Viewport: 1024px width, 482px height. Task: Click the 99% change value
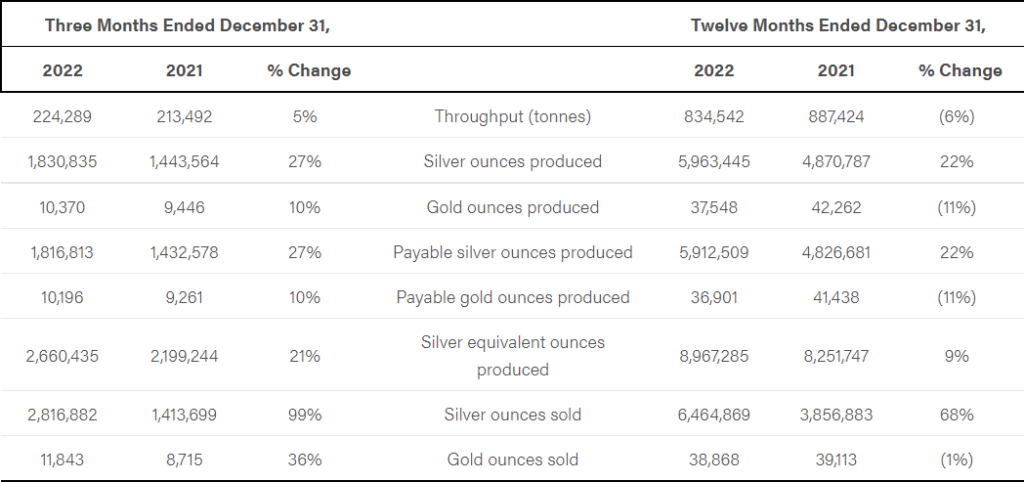pyautogui.click(x=306, y=414)
